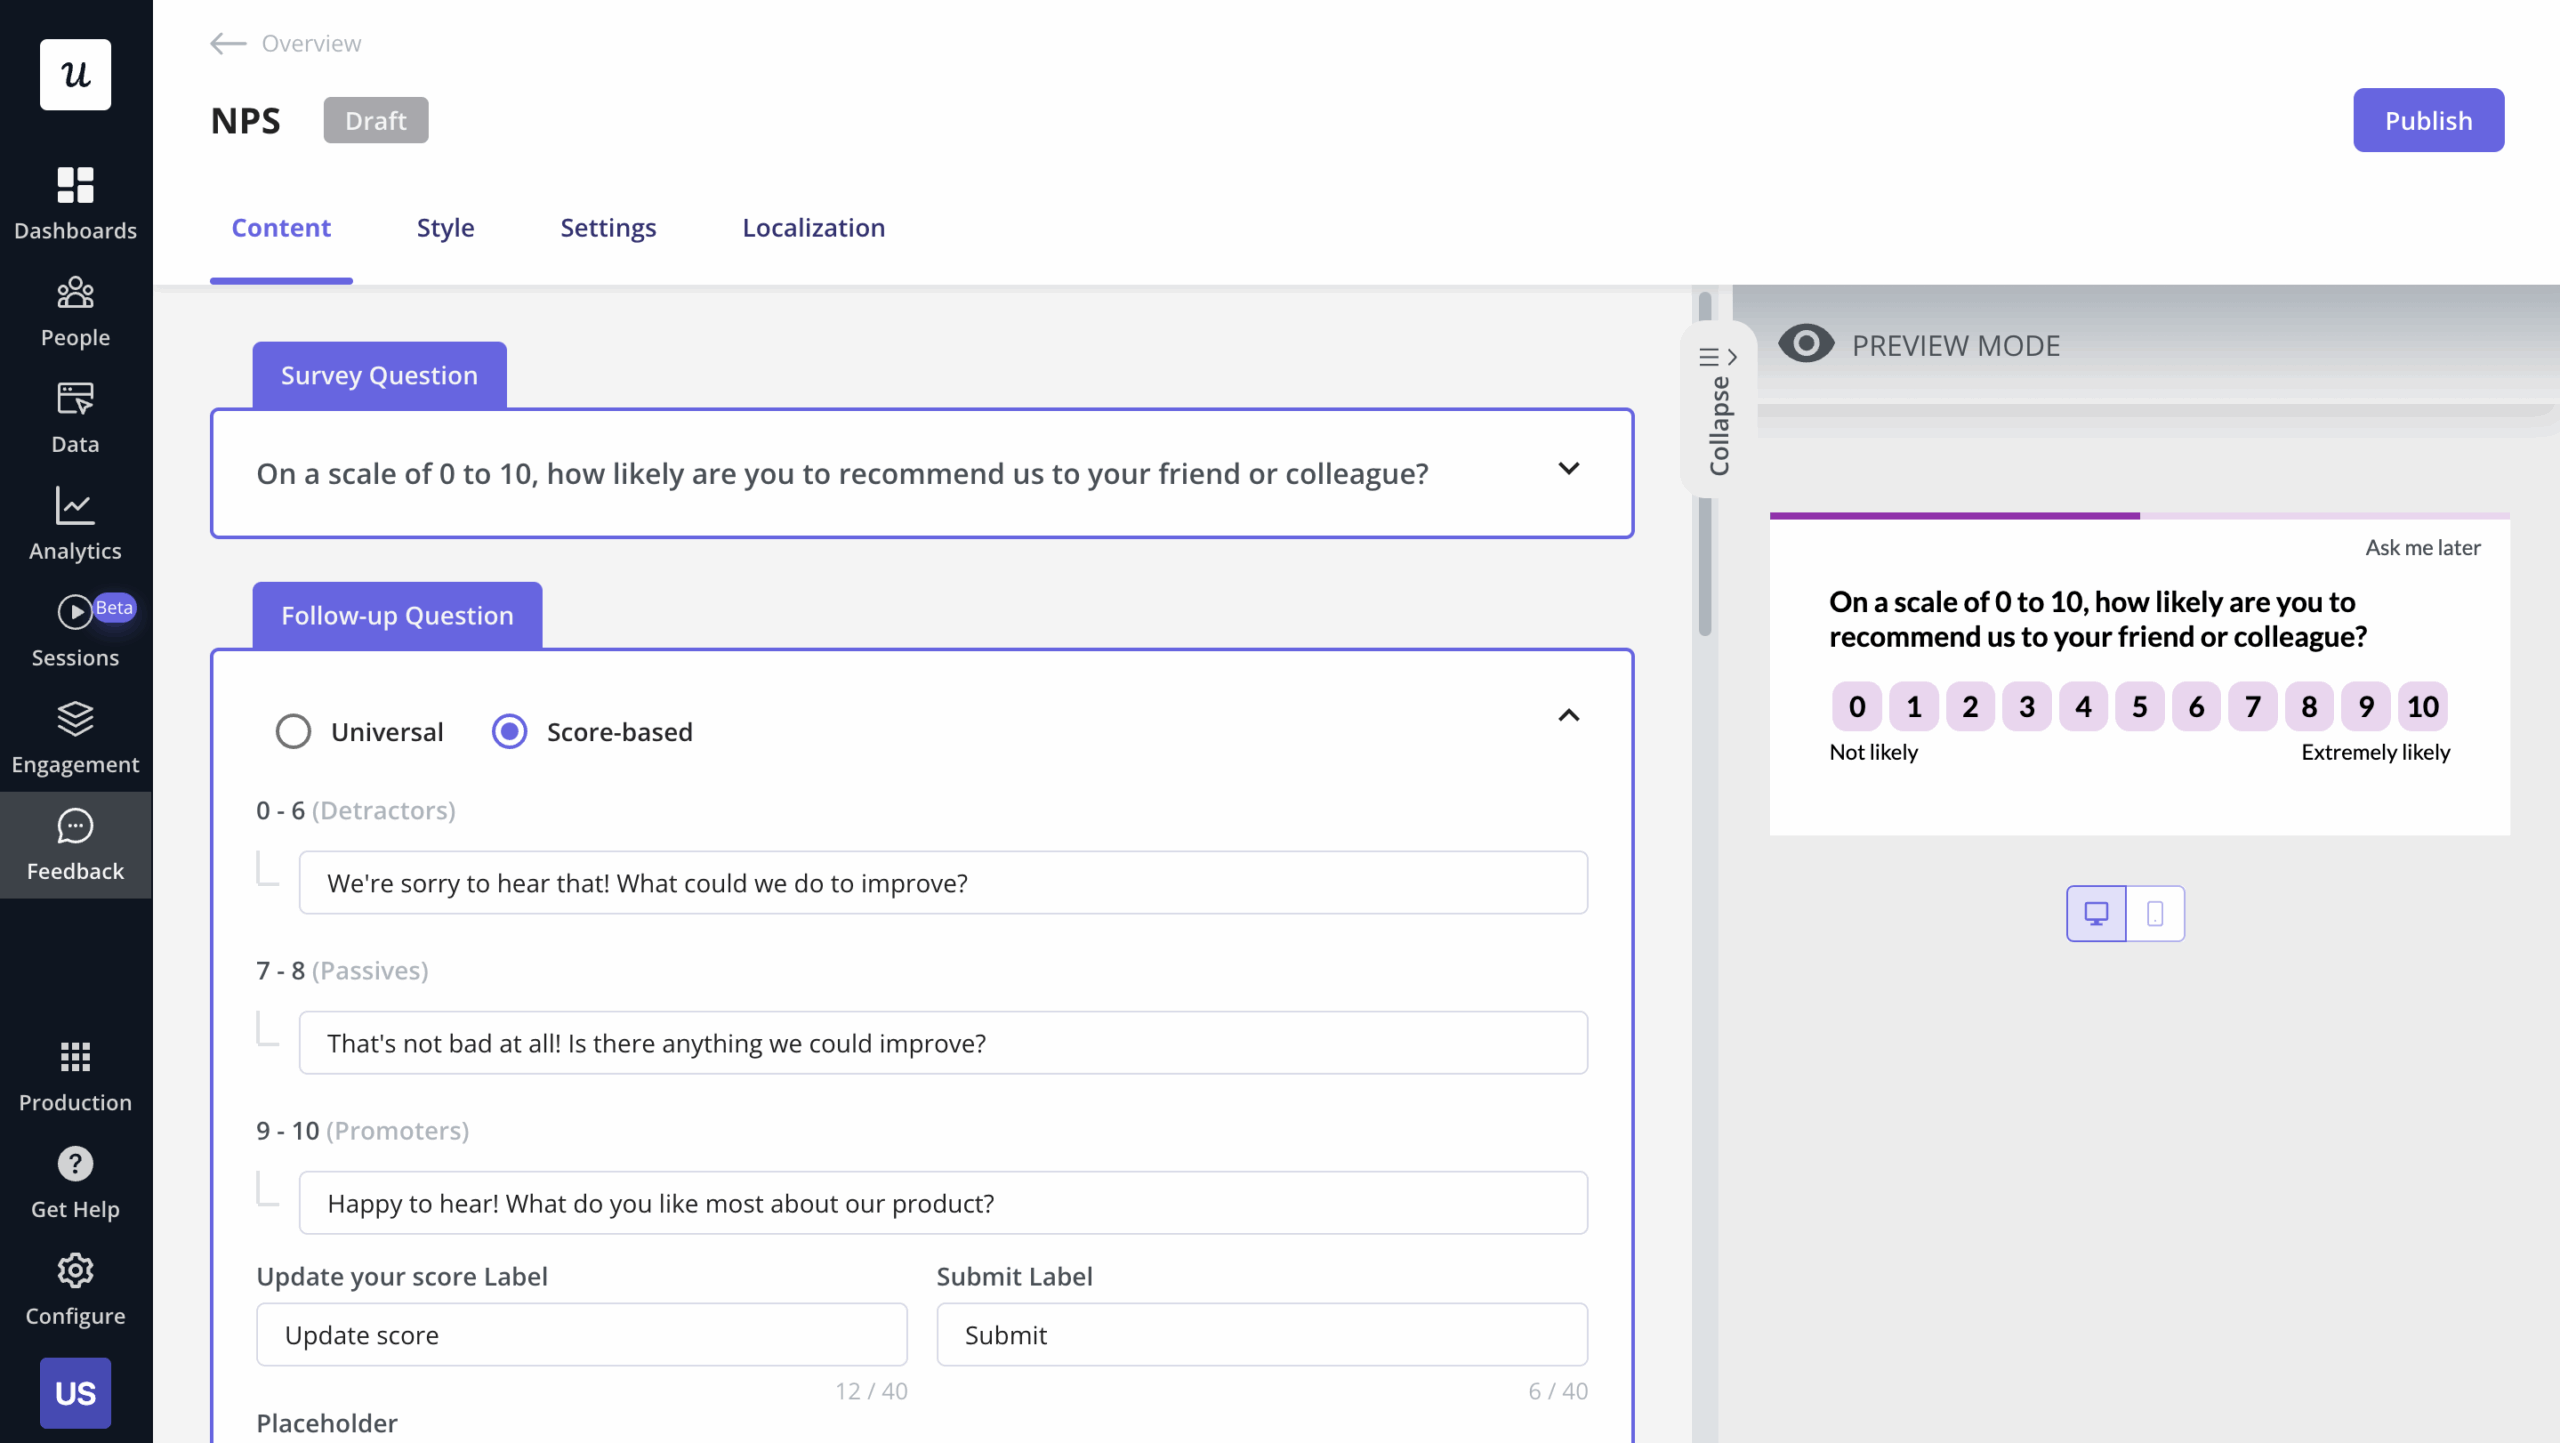Click the '12 / 40' character counter
Image resolution: width=2560 pixels, height=1443 pixels.
(871, 1391)
